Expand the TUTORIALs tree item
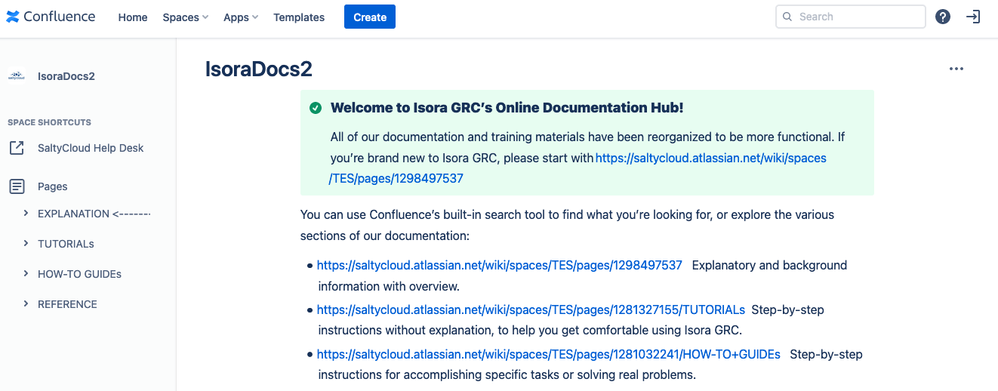 click(25, 243)
